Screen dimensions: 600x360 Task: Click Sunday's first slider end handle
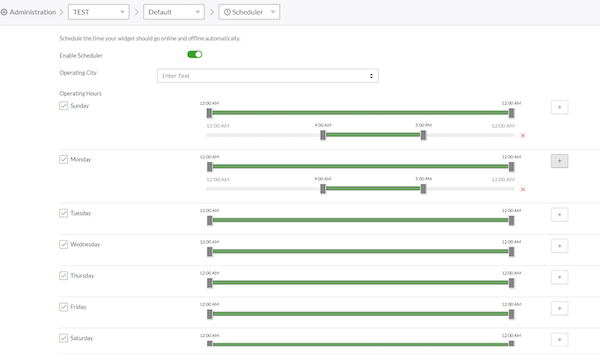pos(511,113)
